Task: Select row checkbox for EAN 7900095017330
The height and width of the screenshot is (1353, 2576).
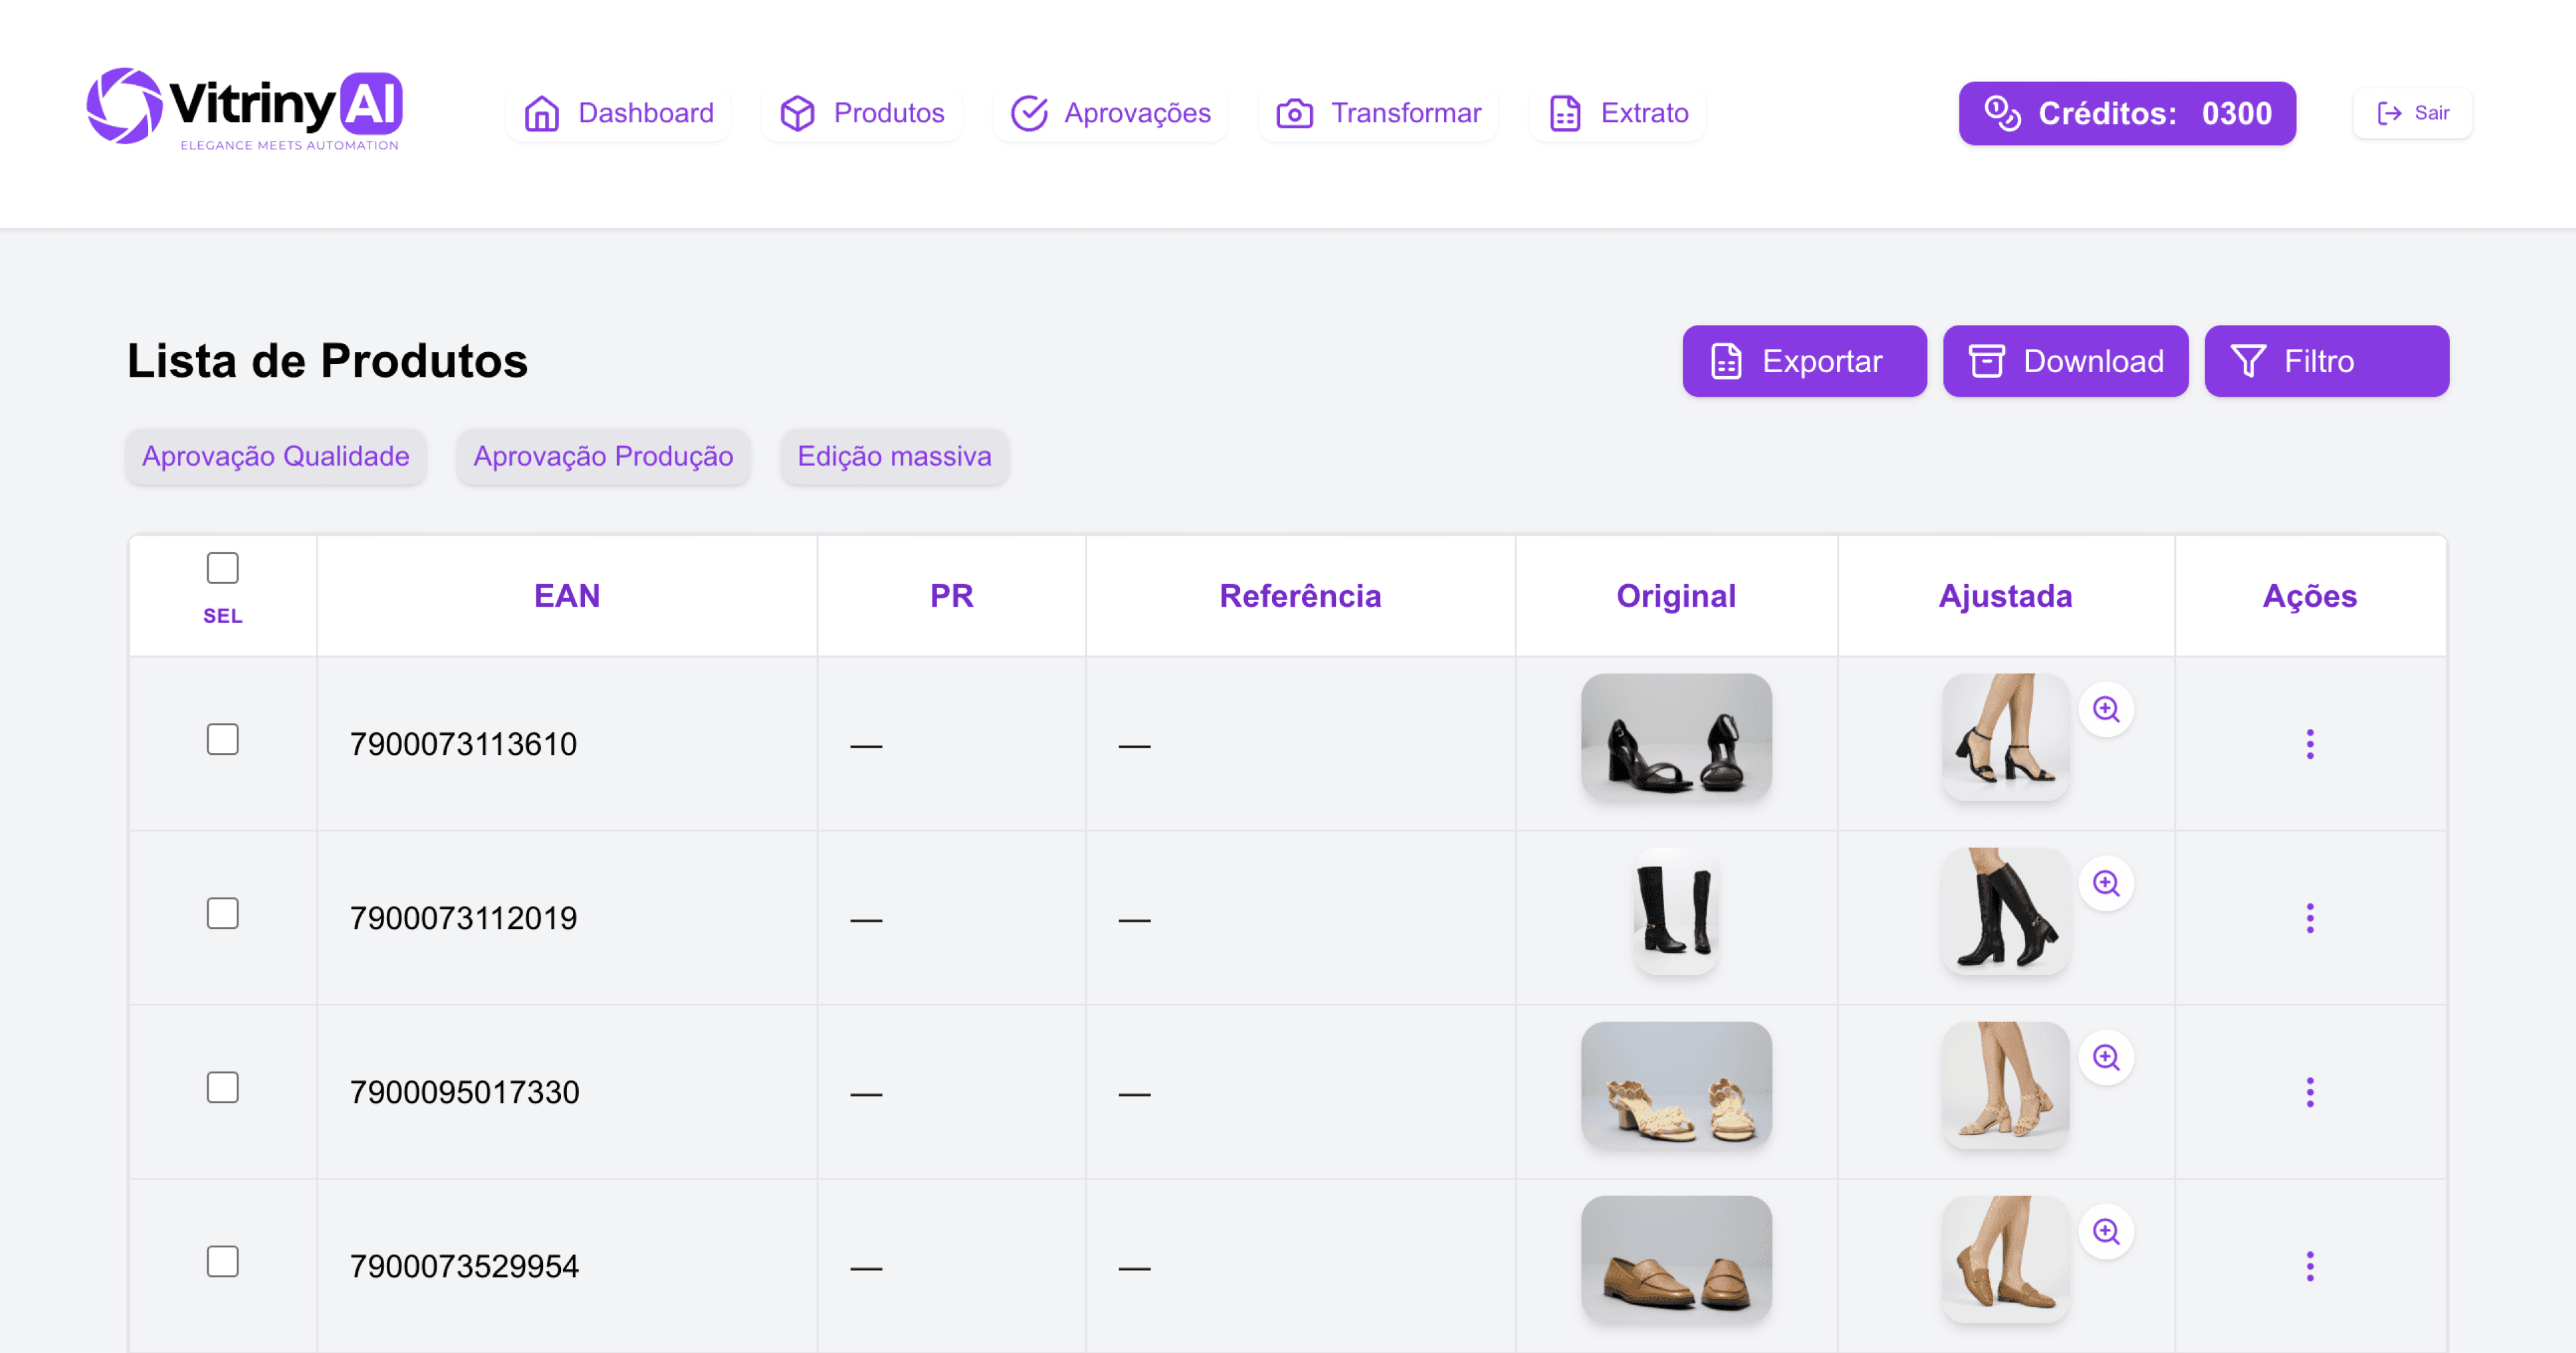Action: click(222, 1087)
